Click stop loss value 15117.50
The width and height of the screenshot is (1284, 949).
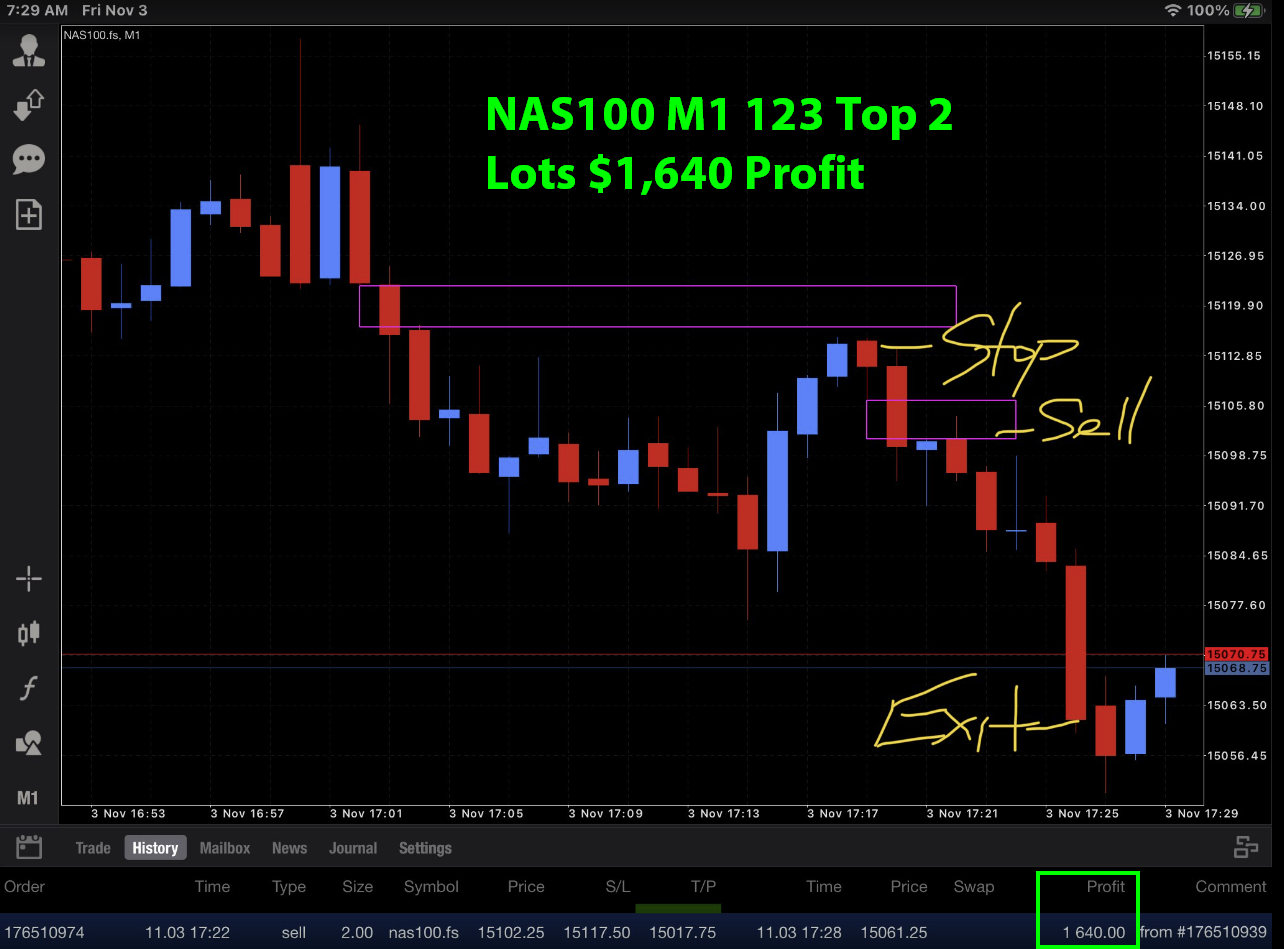[x=596, y=932]
